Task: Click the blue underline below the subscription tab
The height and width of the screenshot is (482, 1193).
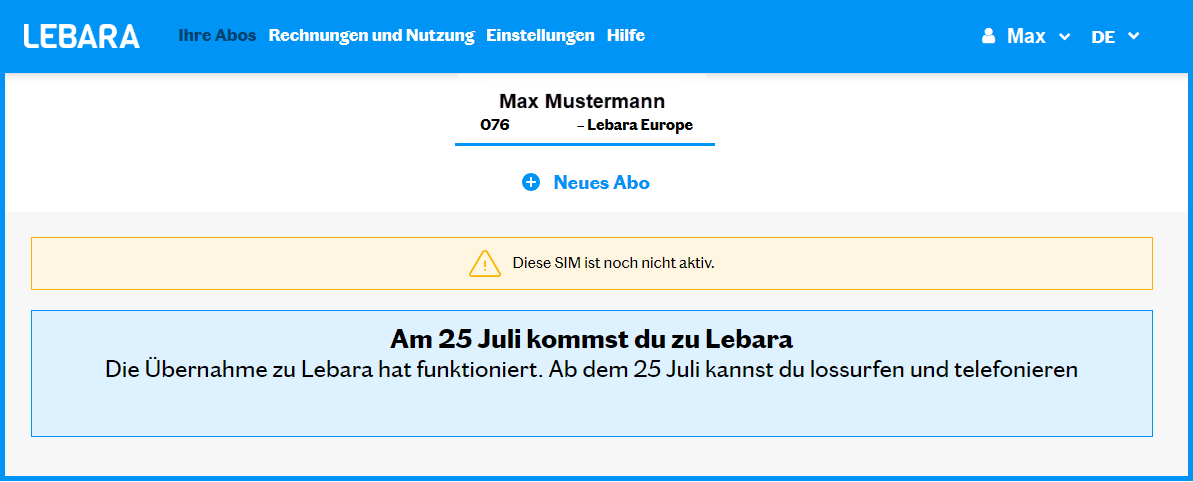Action: [585, 144]
